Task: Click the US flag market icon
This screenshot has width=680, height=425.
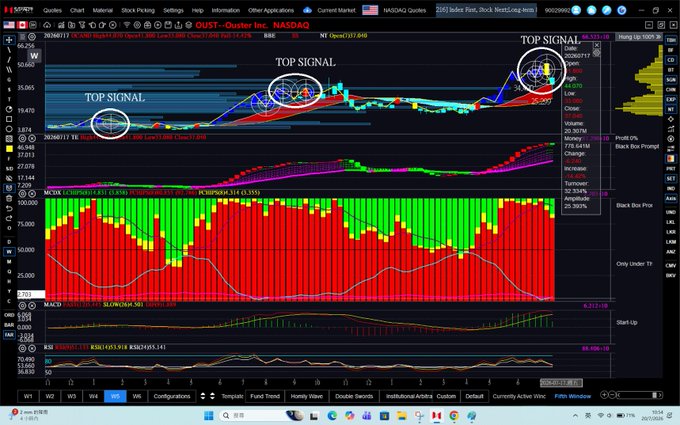Action: (9, 25)
